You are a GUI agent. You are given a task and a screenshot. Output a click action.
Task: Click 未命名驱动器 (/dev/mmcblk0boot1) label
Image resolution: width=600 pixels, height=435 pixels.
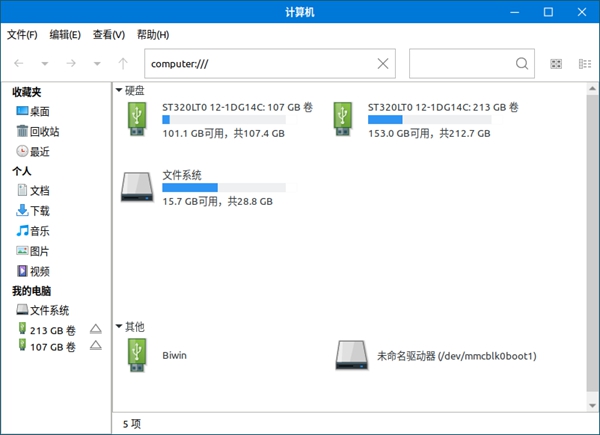457,356
